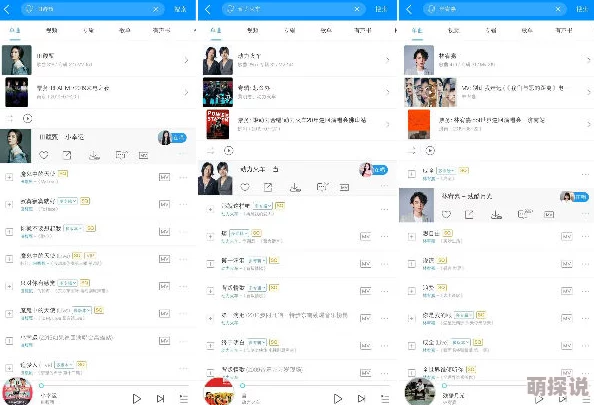Screen dimensions: 594x405
Task: Play the current track in duo artist screen's mini player
Action: 338,399
